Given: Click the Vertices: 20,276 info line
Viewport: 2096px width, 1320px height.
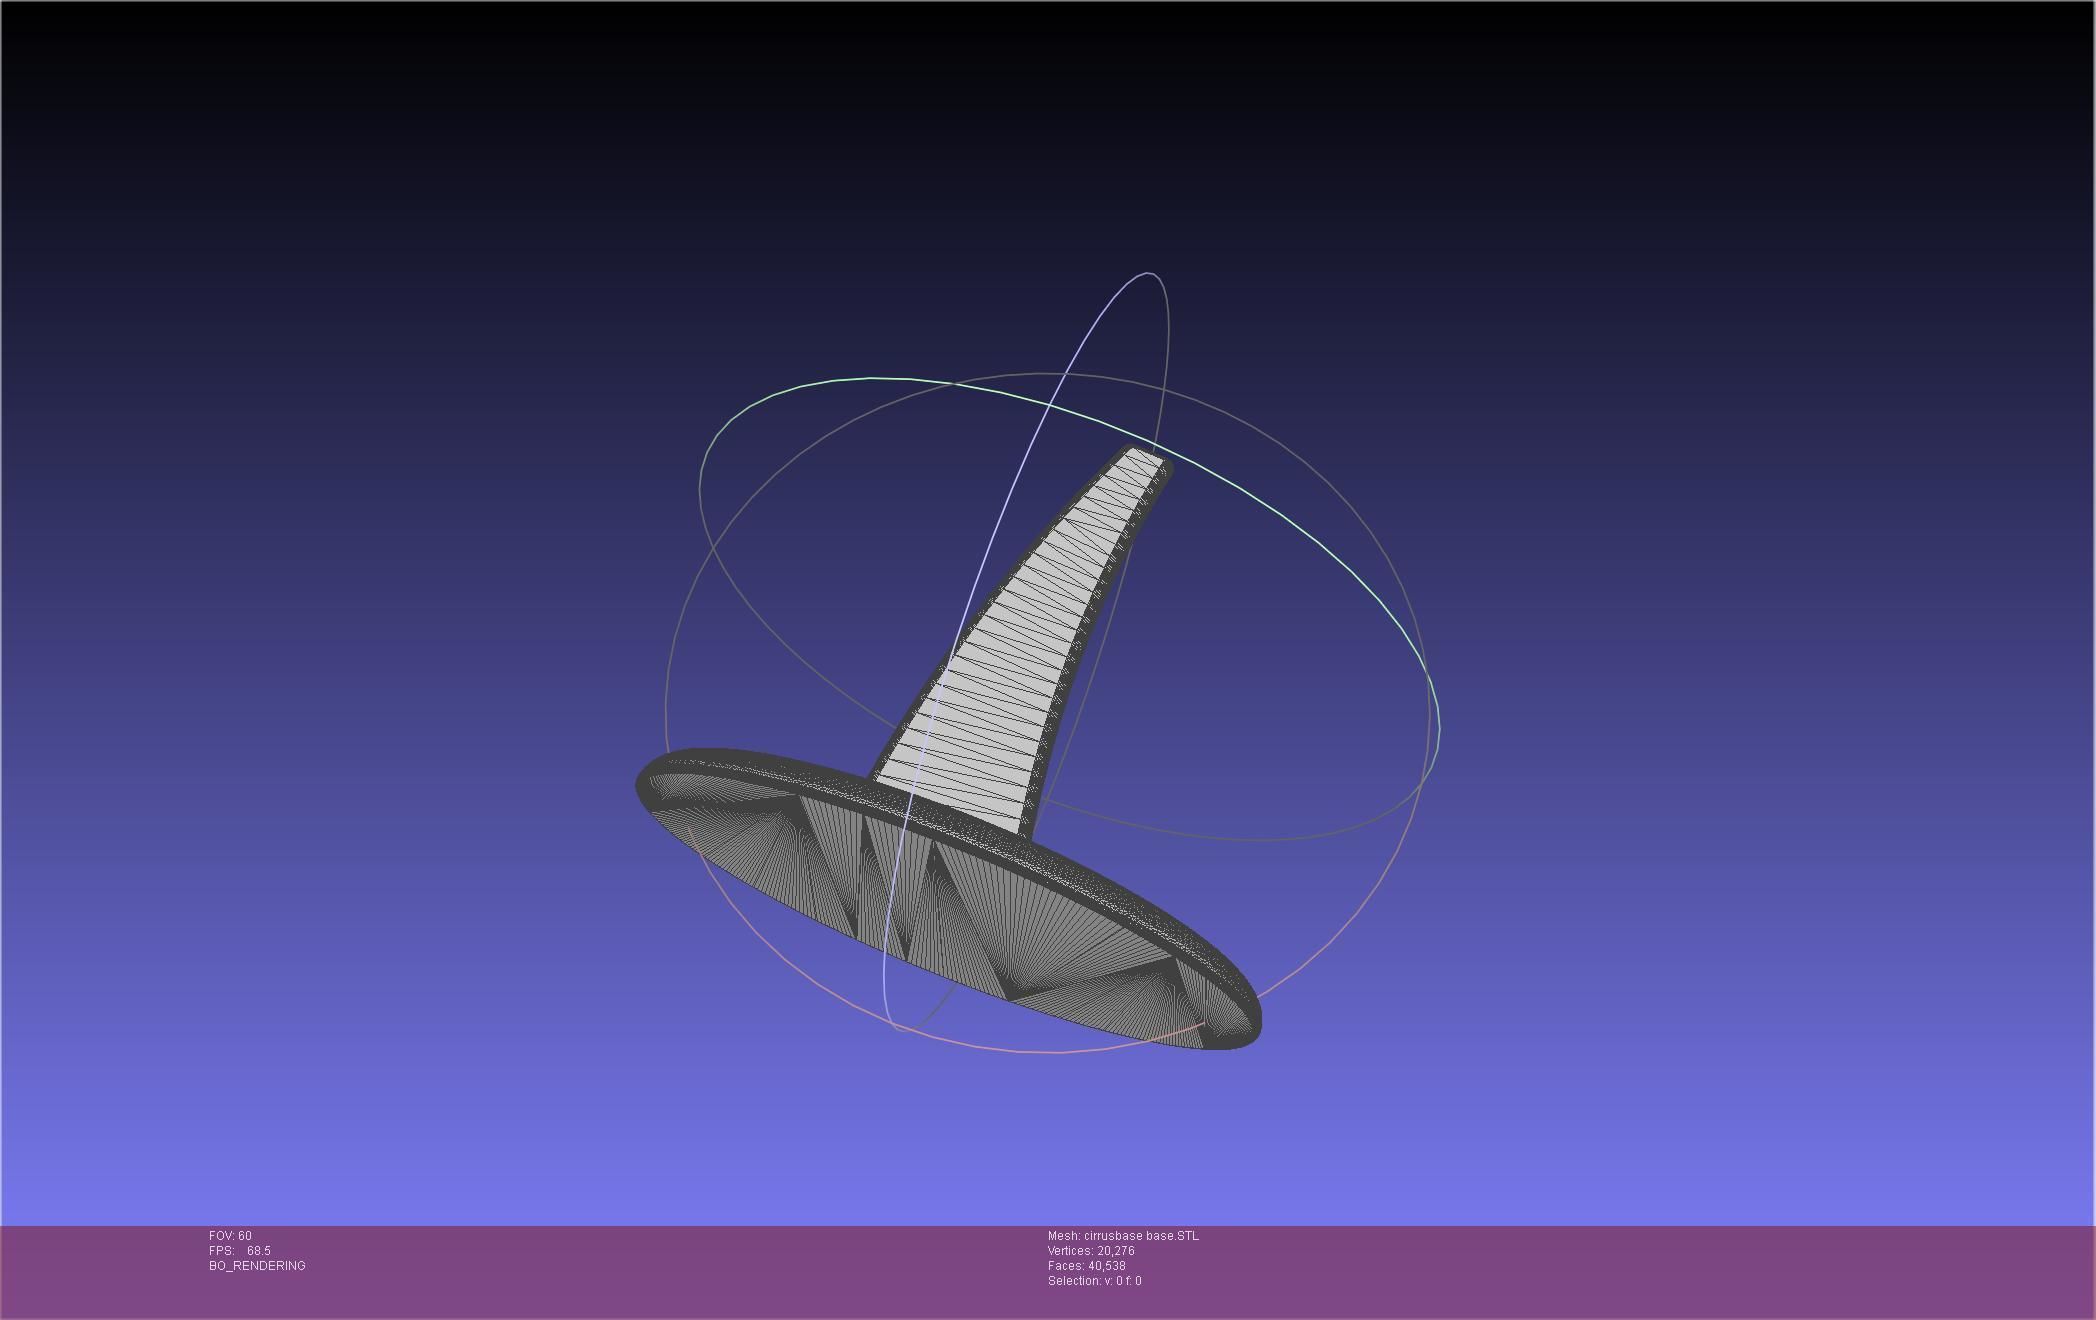Looking at the screenshot, I should (1091, 1251).
